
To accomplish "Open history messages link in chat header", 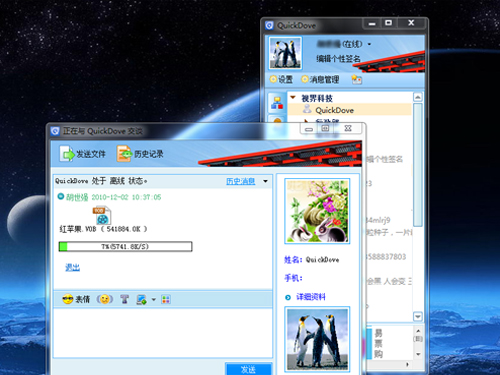I will click(x=240, y=181).
